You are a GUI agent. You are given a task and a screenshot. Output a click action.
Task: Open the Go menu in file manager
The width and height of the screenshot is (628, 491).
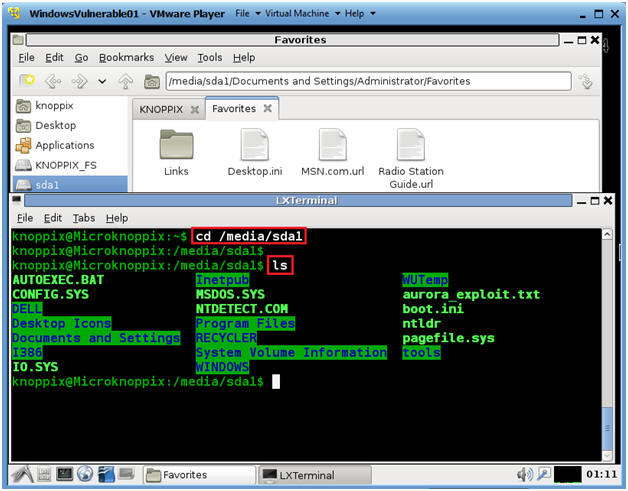click(x=81, y=58)
